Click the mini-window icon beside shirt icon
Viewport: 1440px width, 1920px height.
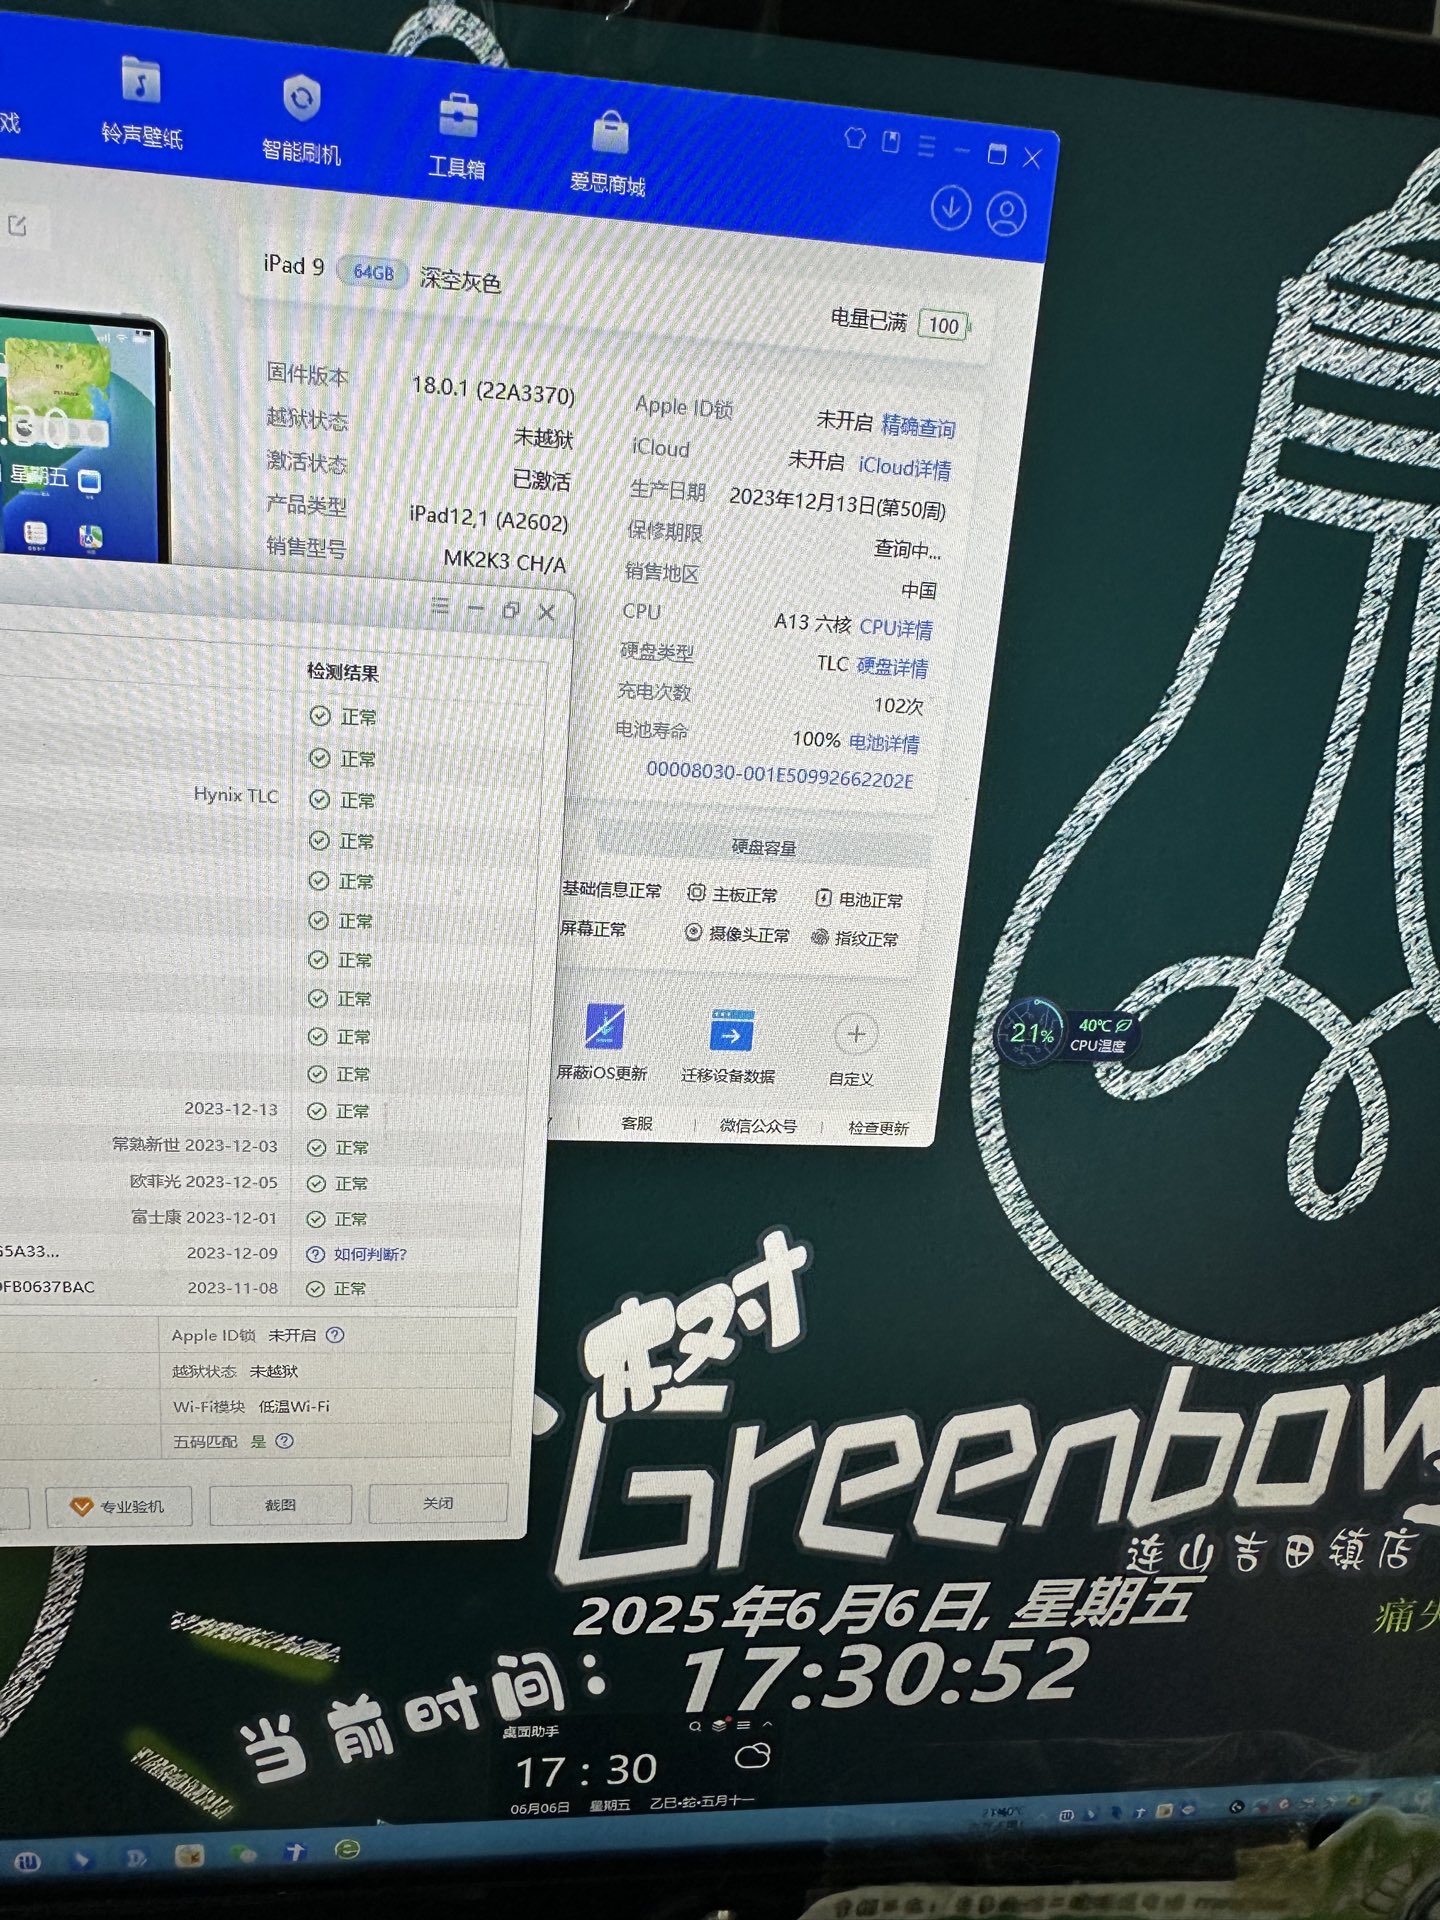[x=890, y=142]
